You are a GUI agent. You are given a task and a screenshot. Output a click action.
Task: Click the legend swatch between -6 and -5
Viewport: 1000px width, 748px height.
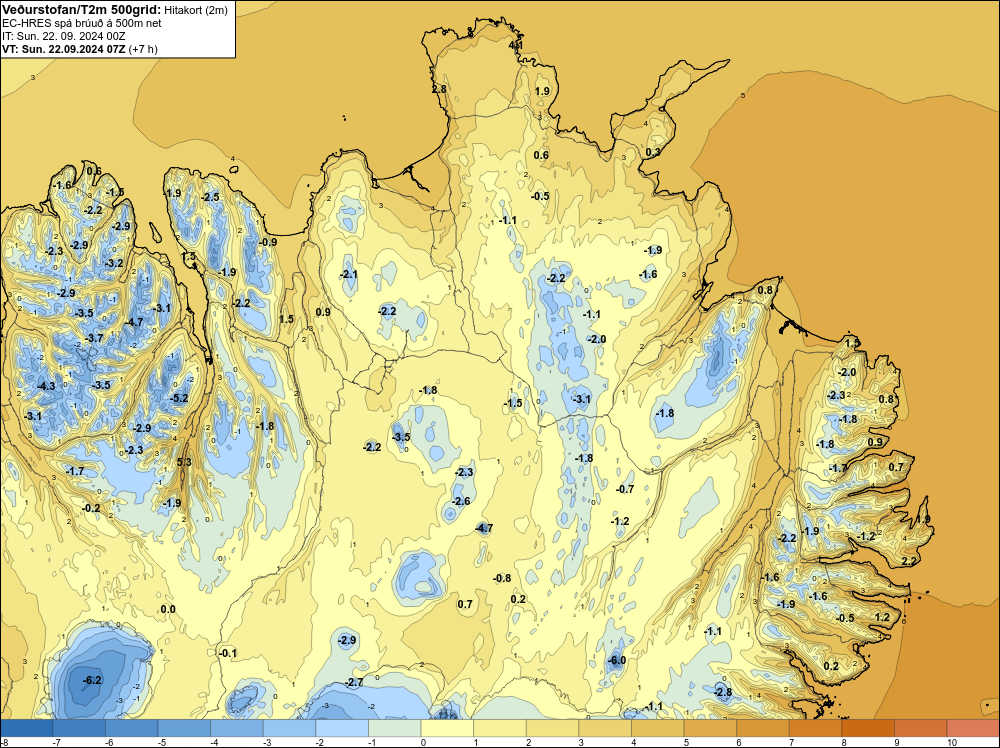132,728
